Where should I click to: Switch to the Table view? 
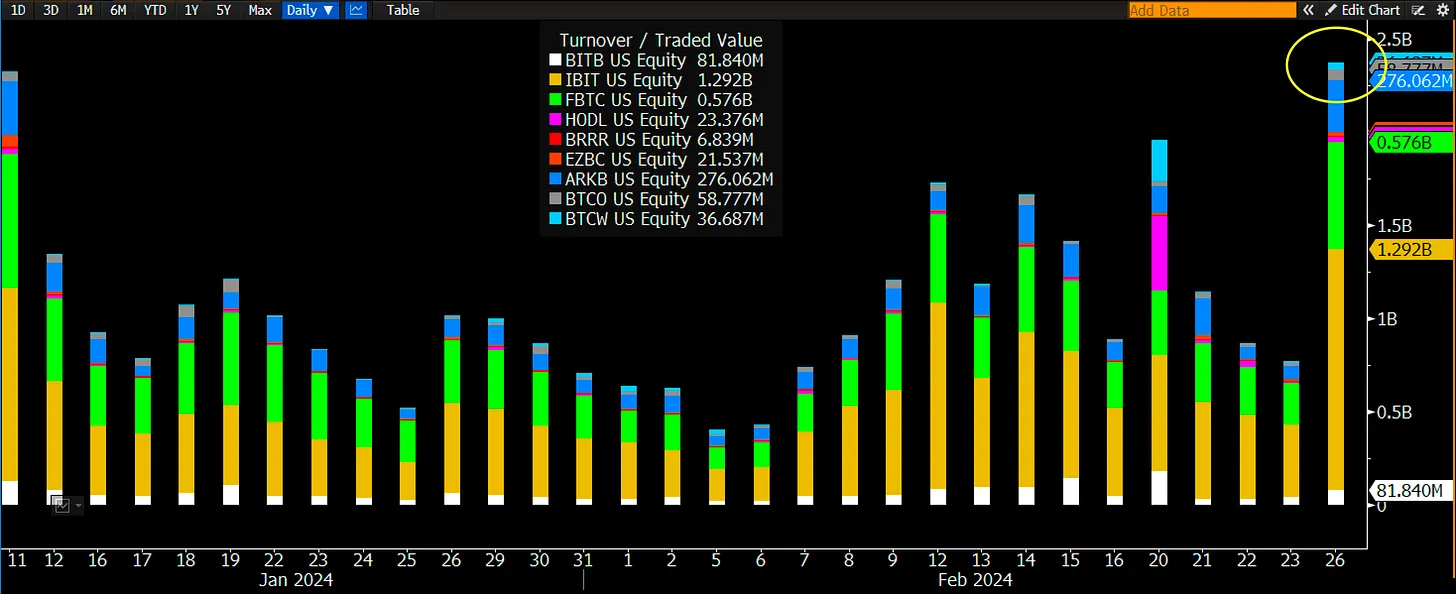click(x=403, y=10)
